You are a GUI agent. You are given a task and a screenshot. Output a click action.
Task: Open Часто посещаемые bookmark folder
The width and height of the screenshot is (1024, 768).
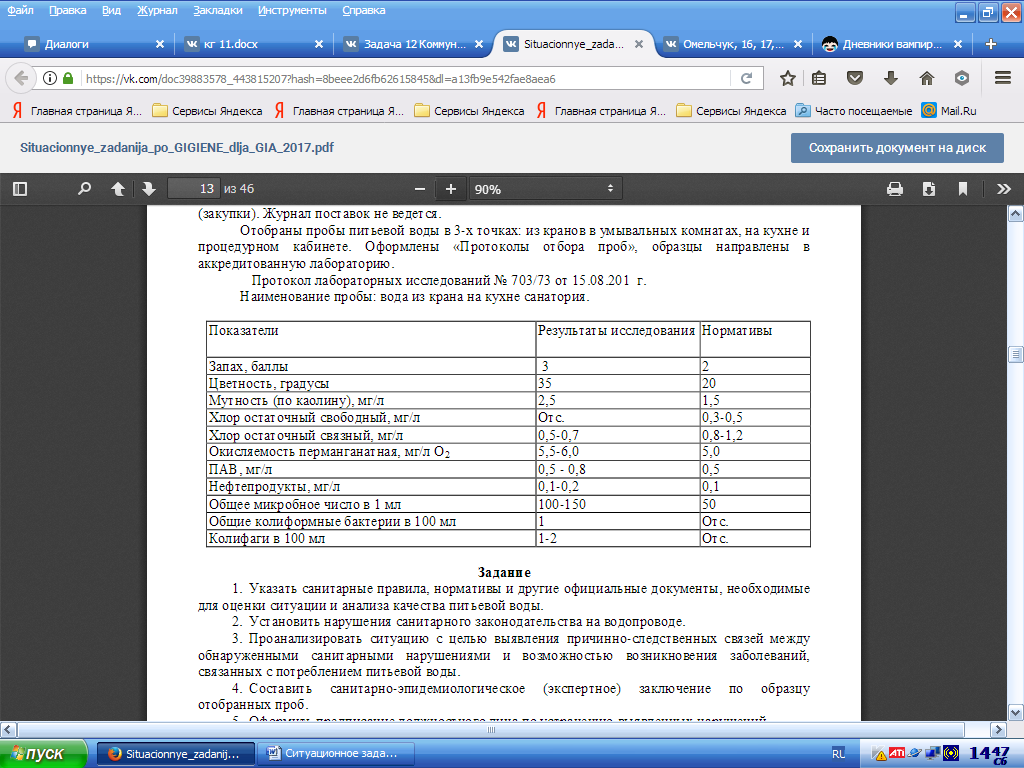point(854,111)
